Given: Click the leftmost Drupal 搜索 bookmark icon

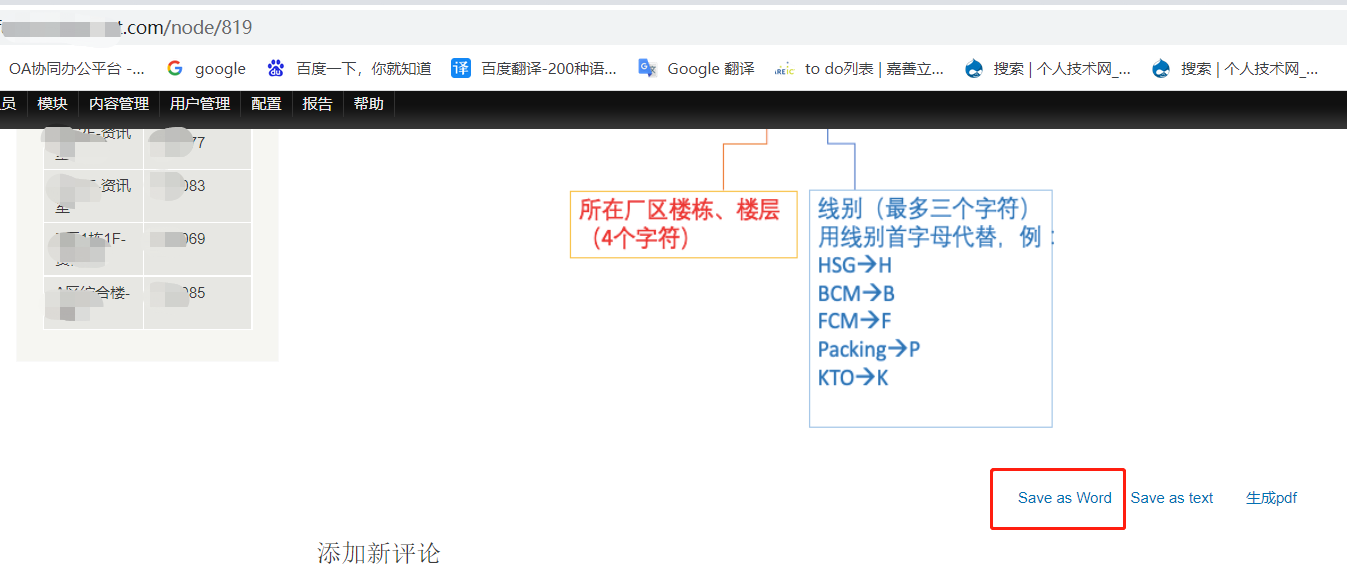Looking at the screenshot, I should [x=973, y=69].
